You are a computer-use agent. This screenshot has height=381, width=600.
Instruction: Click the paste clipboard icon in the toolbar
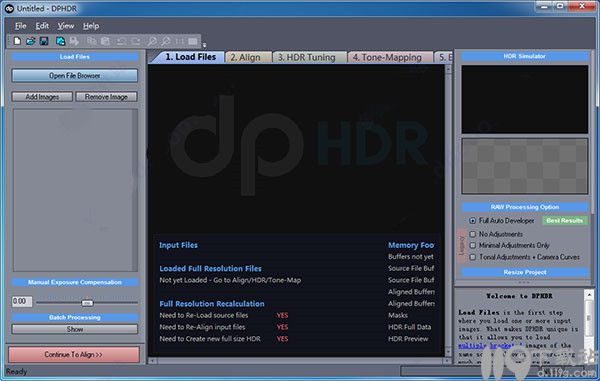coord(105,41)
